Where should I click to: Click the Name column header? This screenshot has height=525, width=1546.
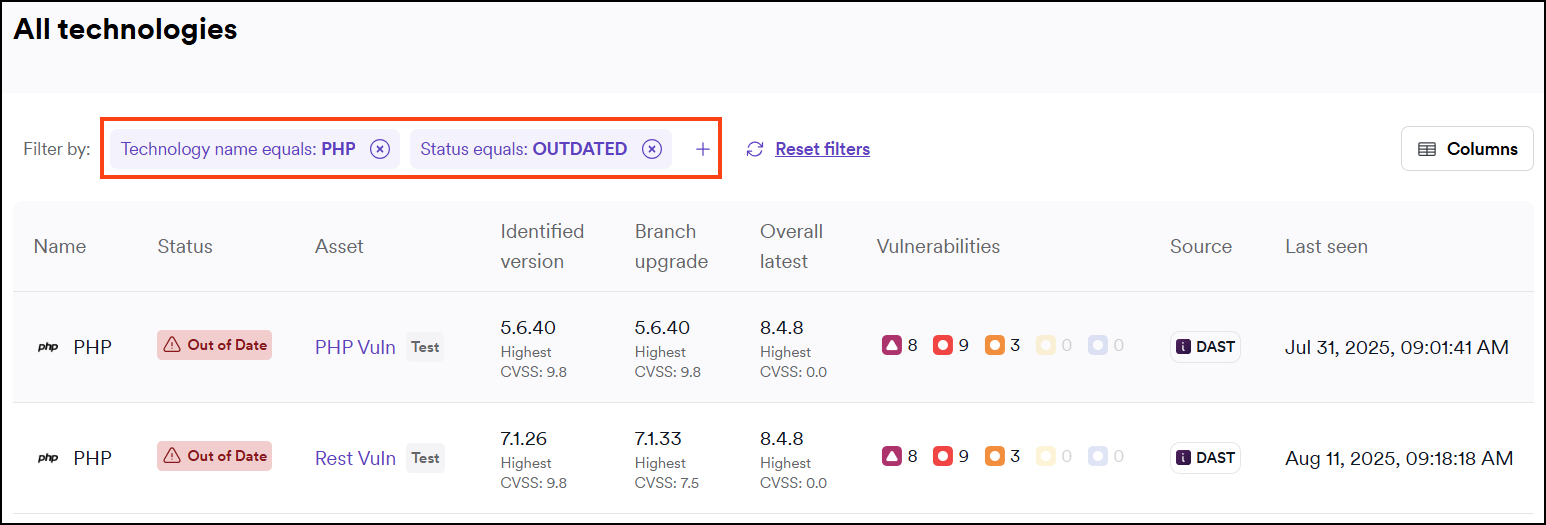(60, 246)
